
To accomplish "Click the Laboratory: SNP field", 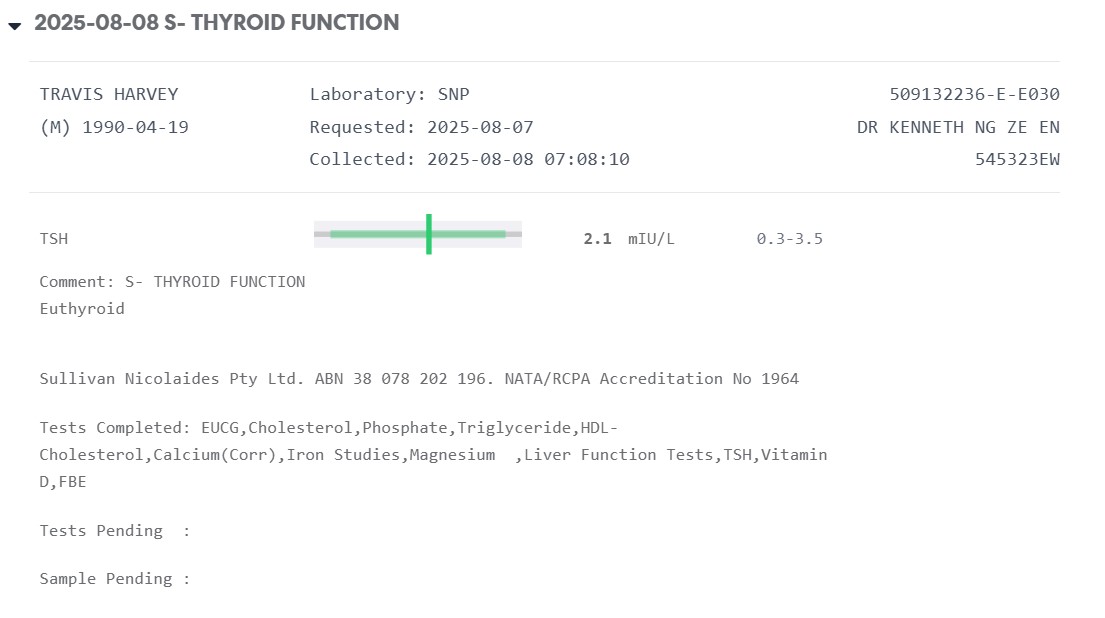I will click(x=389, y=94).
